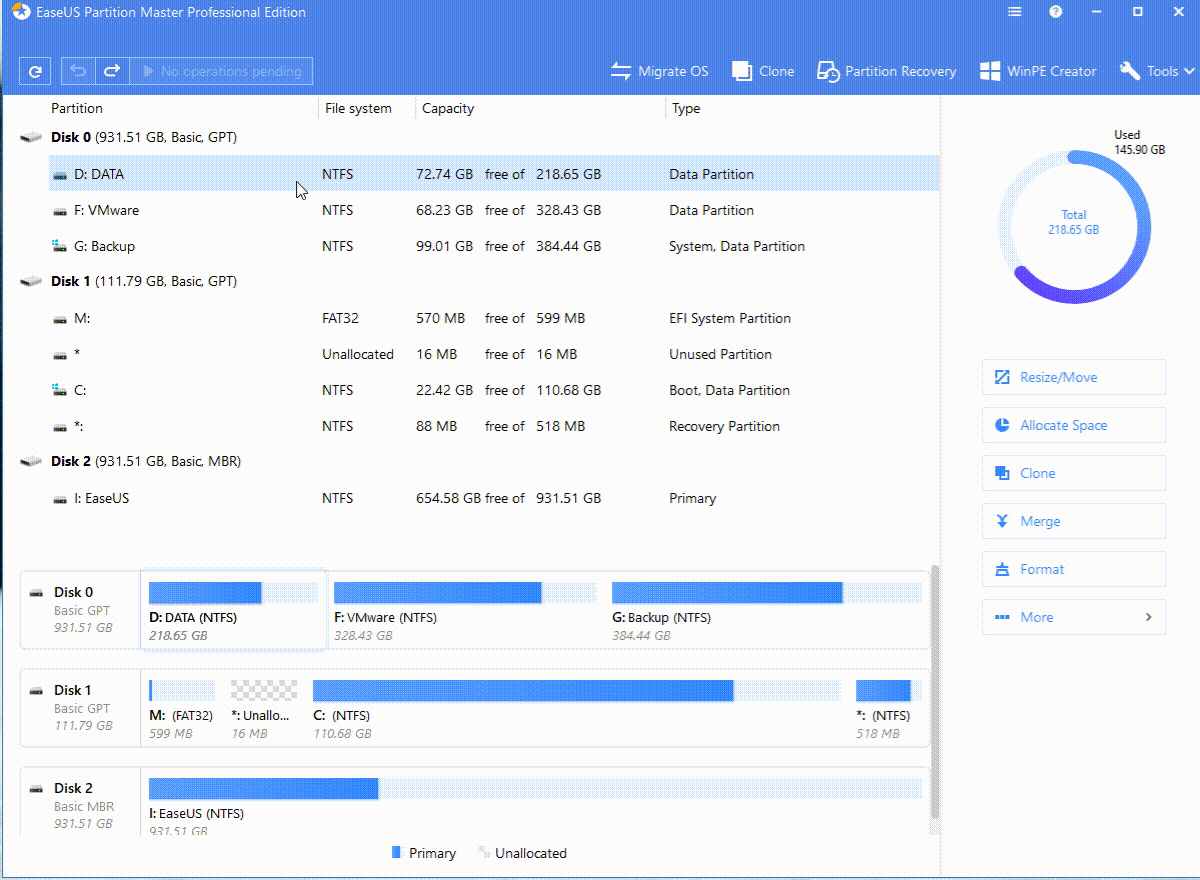Launch the Partition Recovery tool
Image resolution: width=1200 pixels, height=880 pixels.
click(x=887, y=71)
